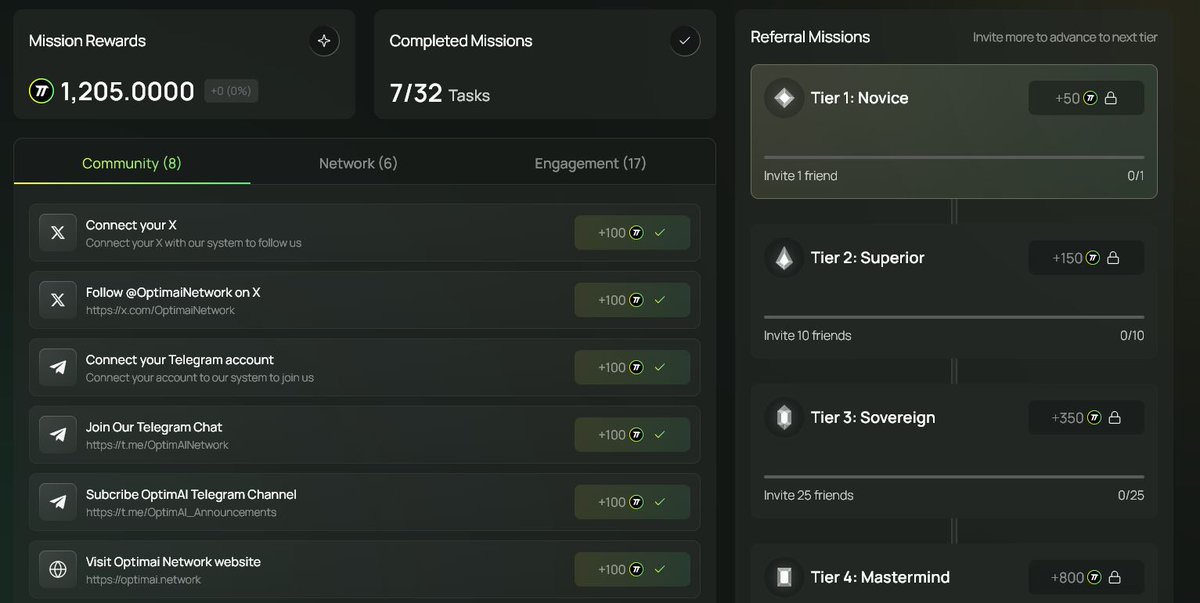
Task: Click the Referral Missions heading
Action: 810,37
